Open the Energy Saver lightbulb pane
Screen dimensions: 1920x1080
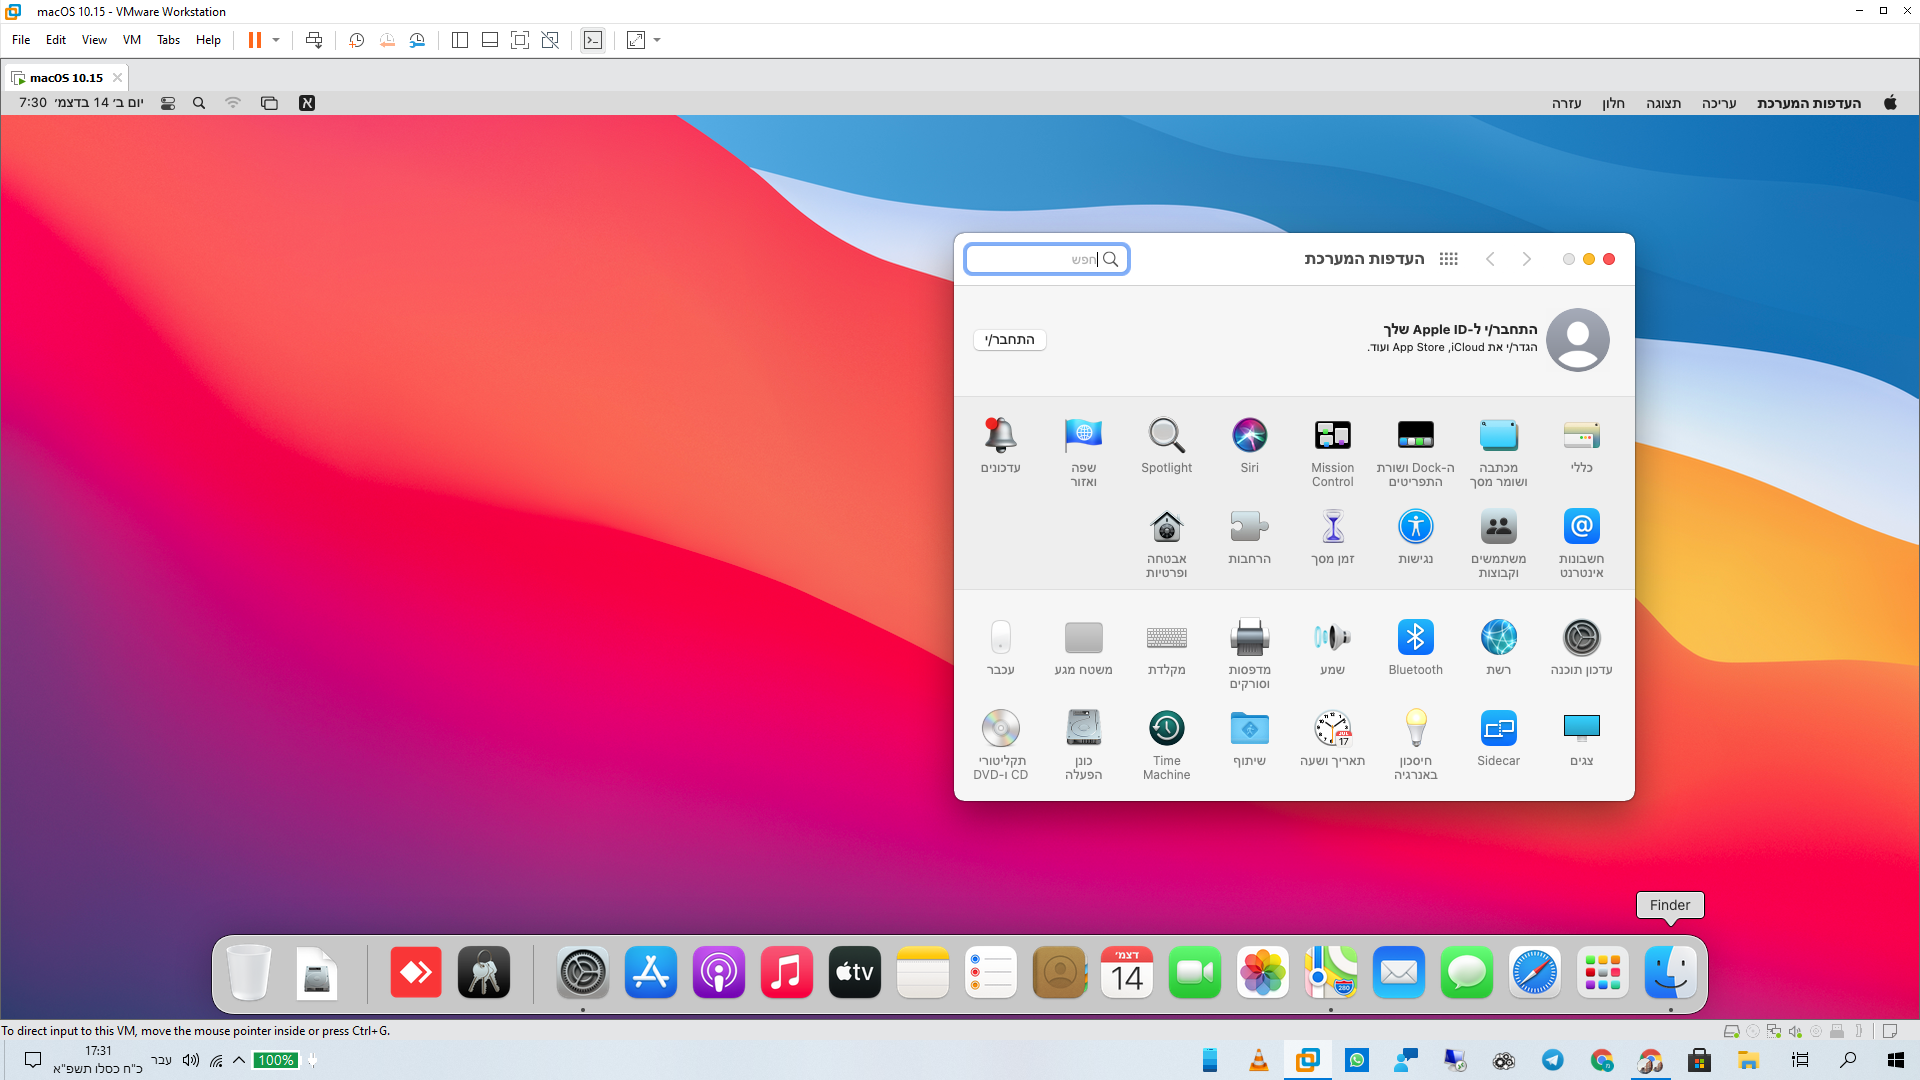[x=1415, y=745]
